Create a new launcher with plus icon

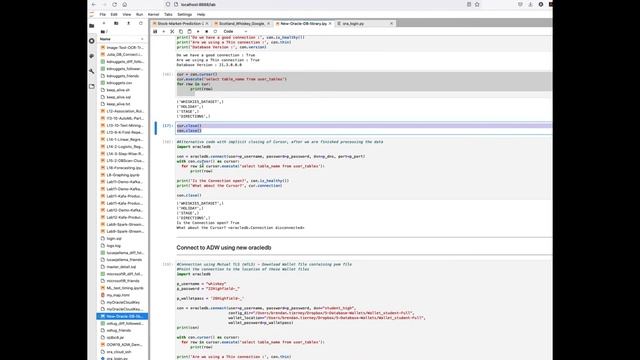(x=104, y=23)
